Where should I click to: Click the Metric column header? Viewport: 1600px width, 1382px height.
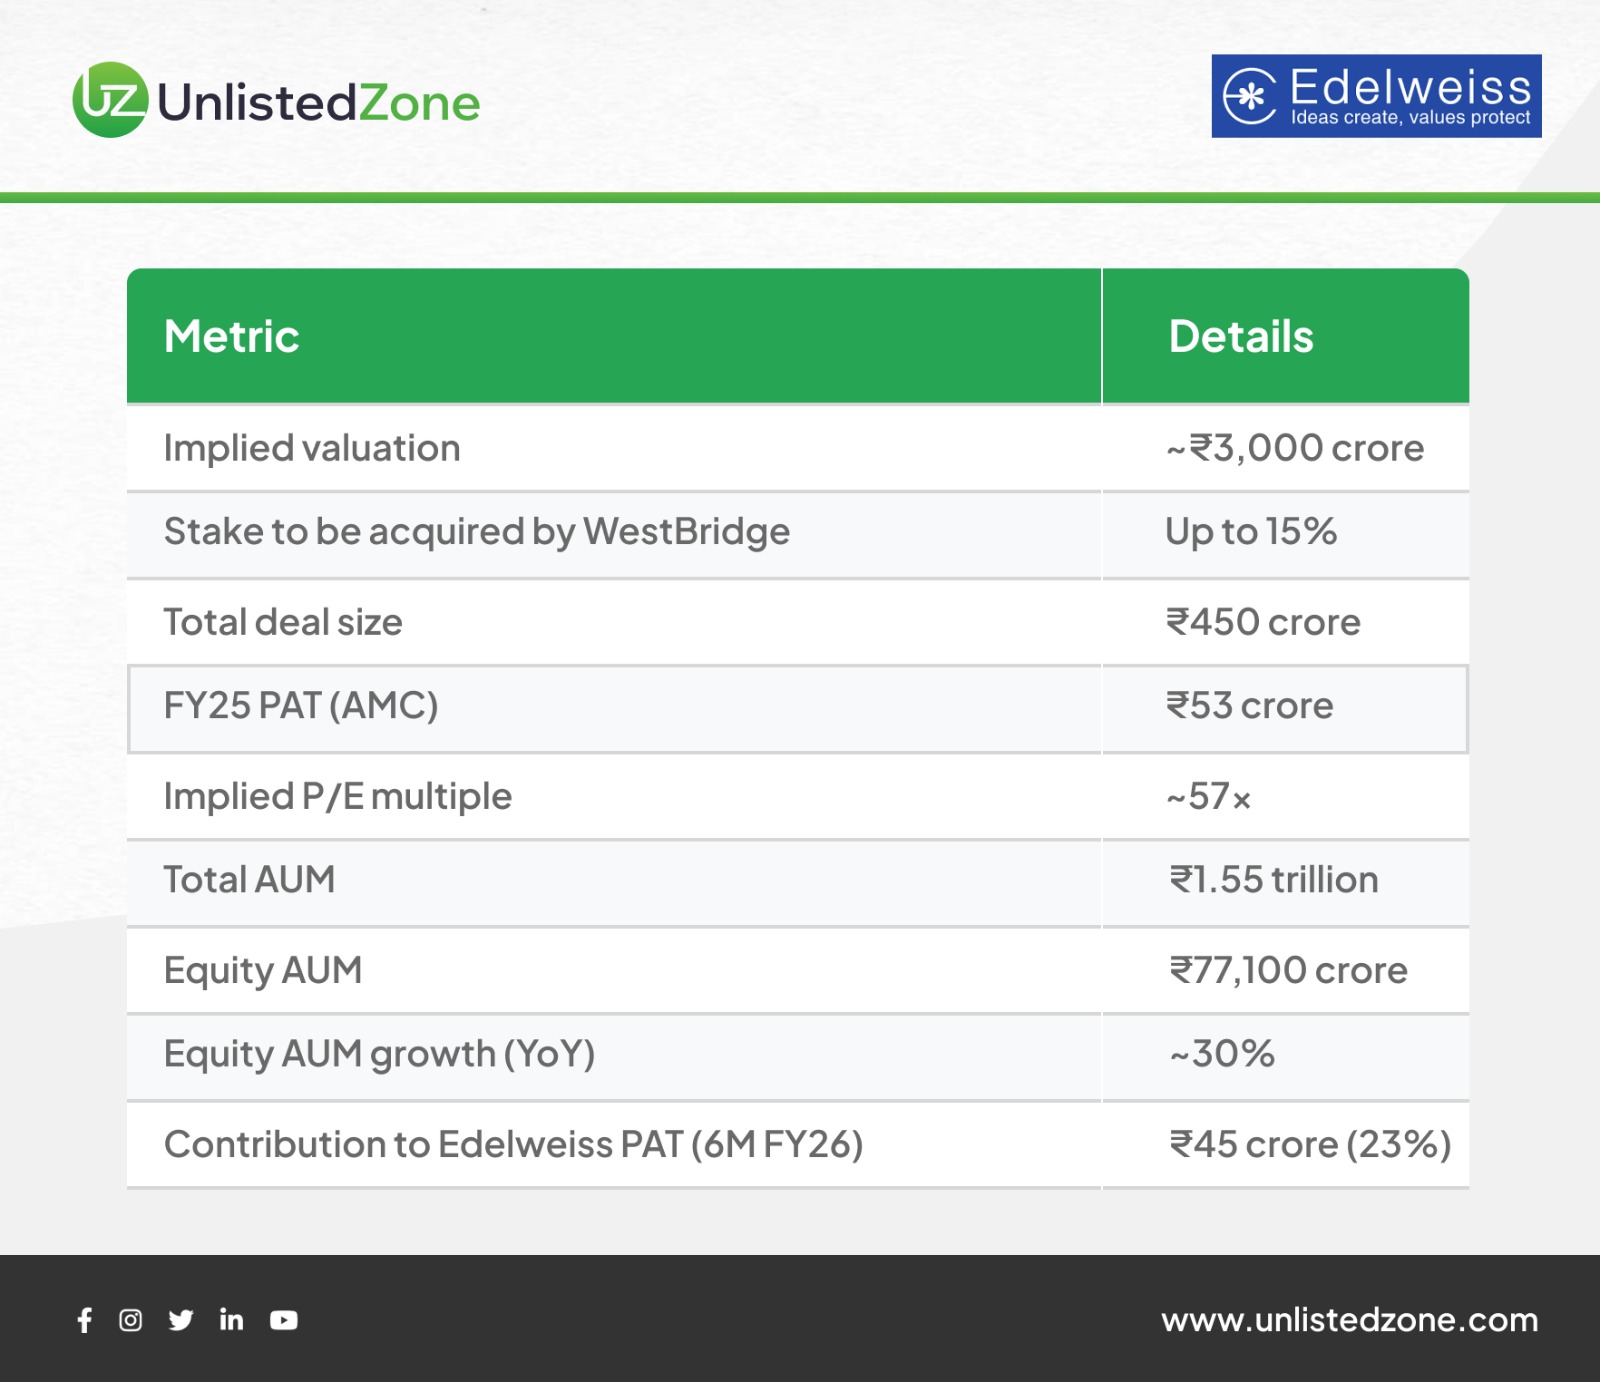coord(232,336)
